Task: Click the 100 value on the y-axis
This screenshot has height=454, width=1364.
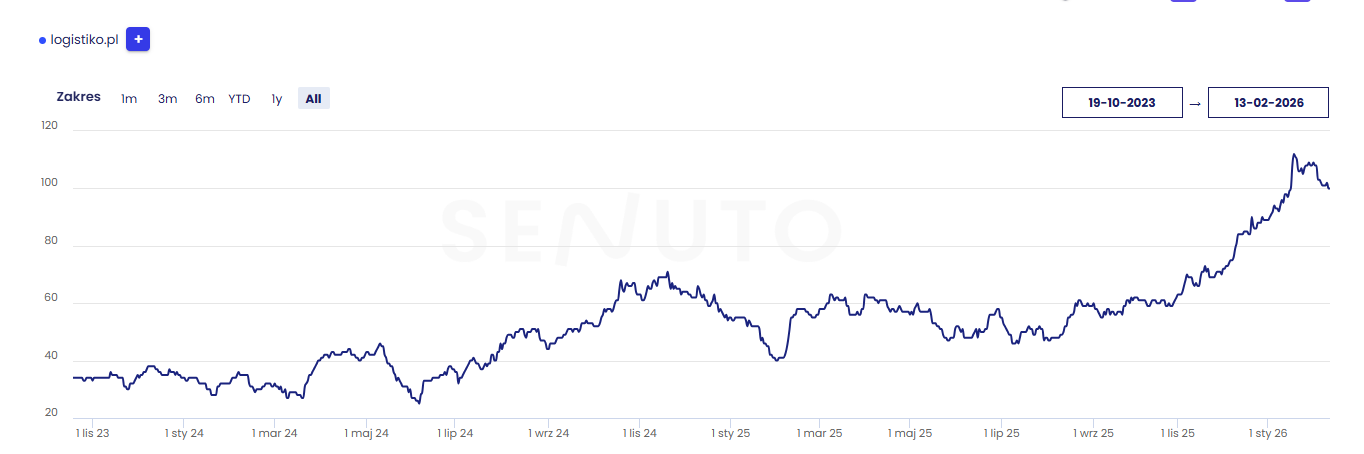Action: [x=49, y=184]
